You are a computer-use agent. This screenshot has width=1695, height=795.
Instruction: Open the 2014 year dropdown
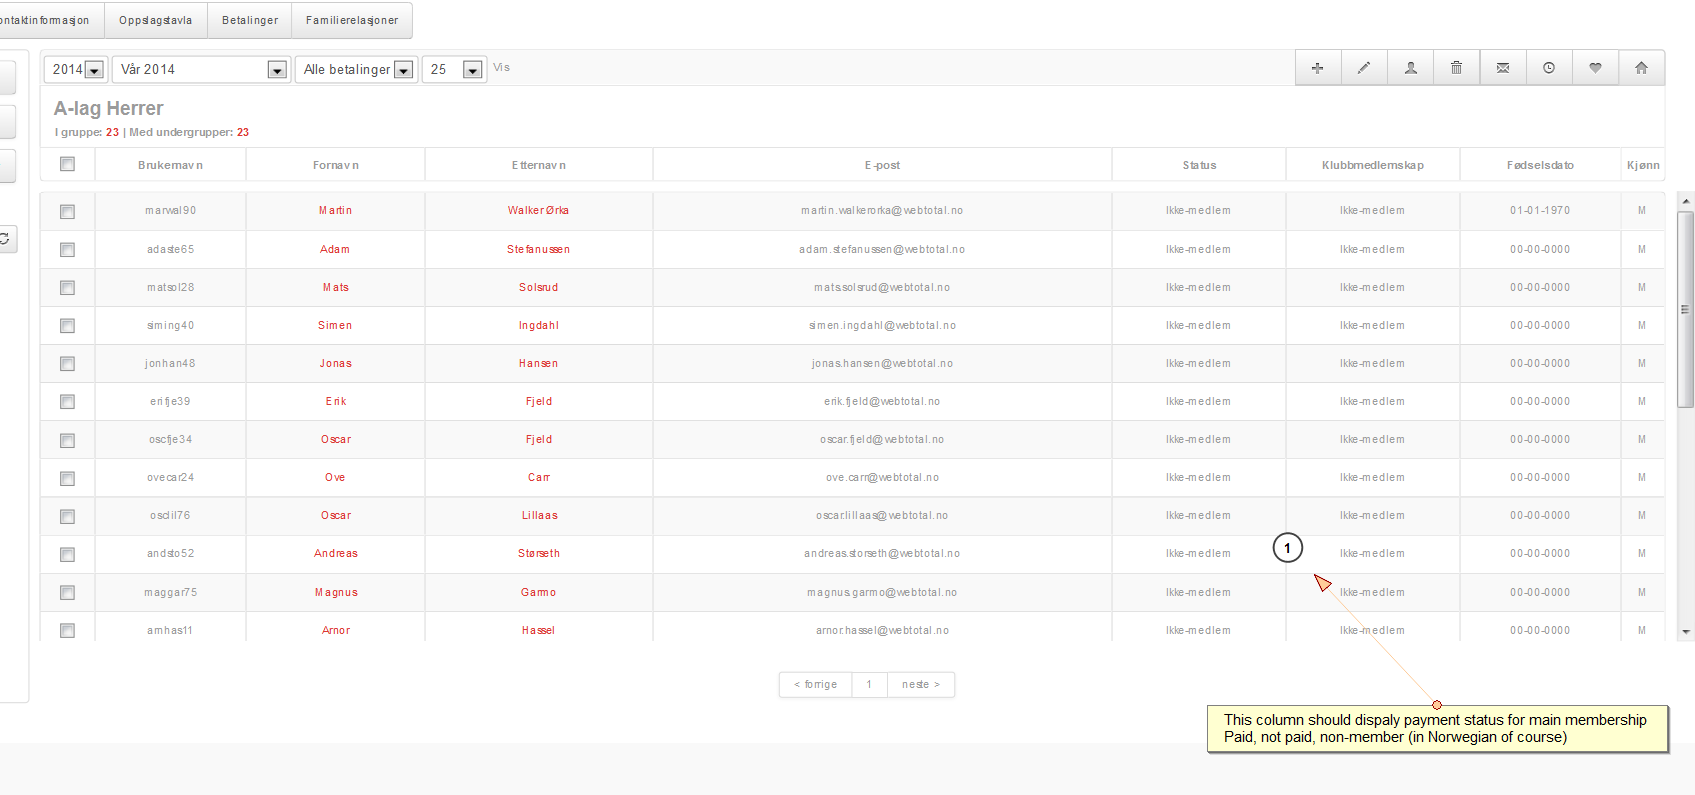(x=76, y=69)
